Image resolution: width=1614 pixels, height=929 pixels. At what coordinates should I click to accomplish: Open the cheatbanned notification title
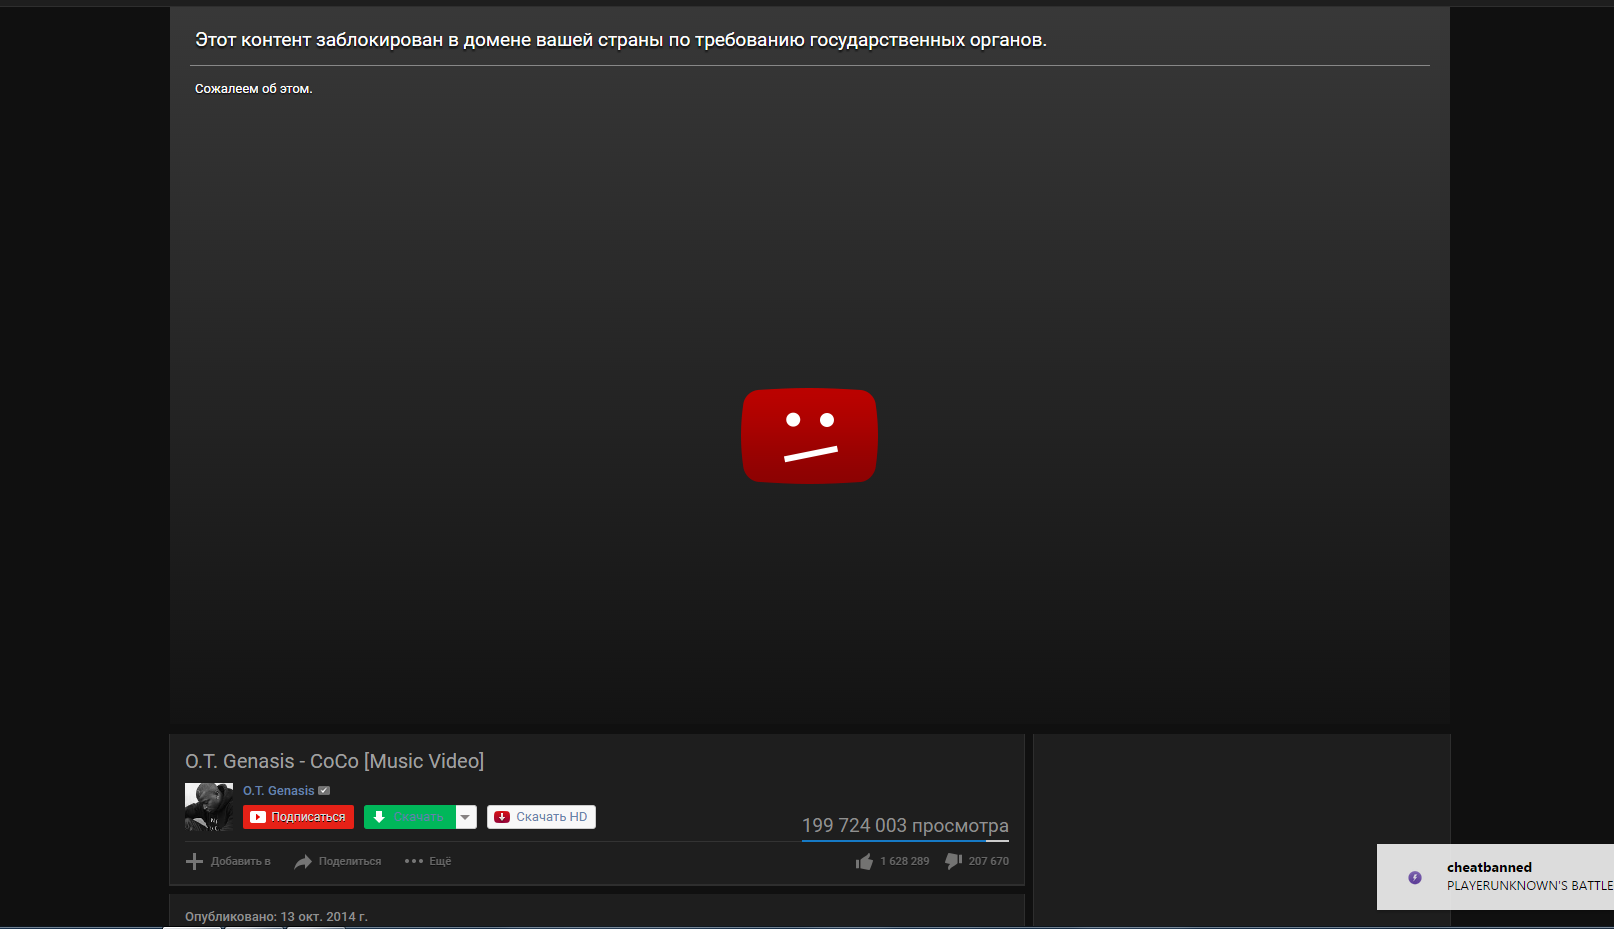pyautogui.click(x=1489, y=867)
